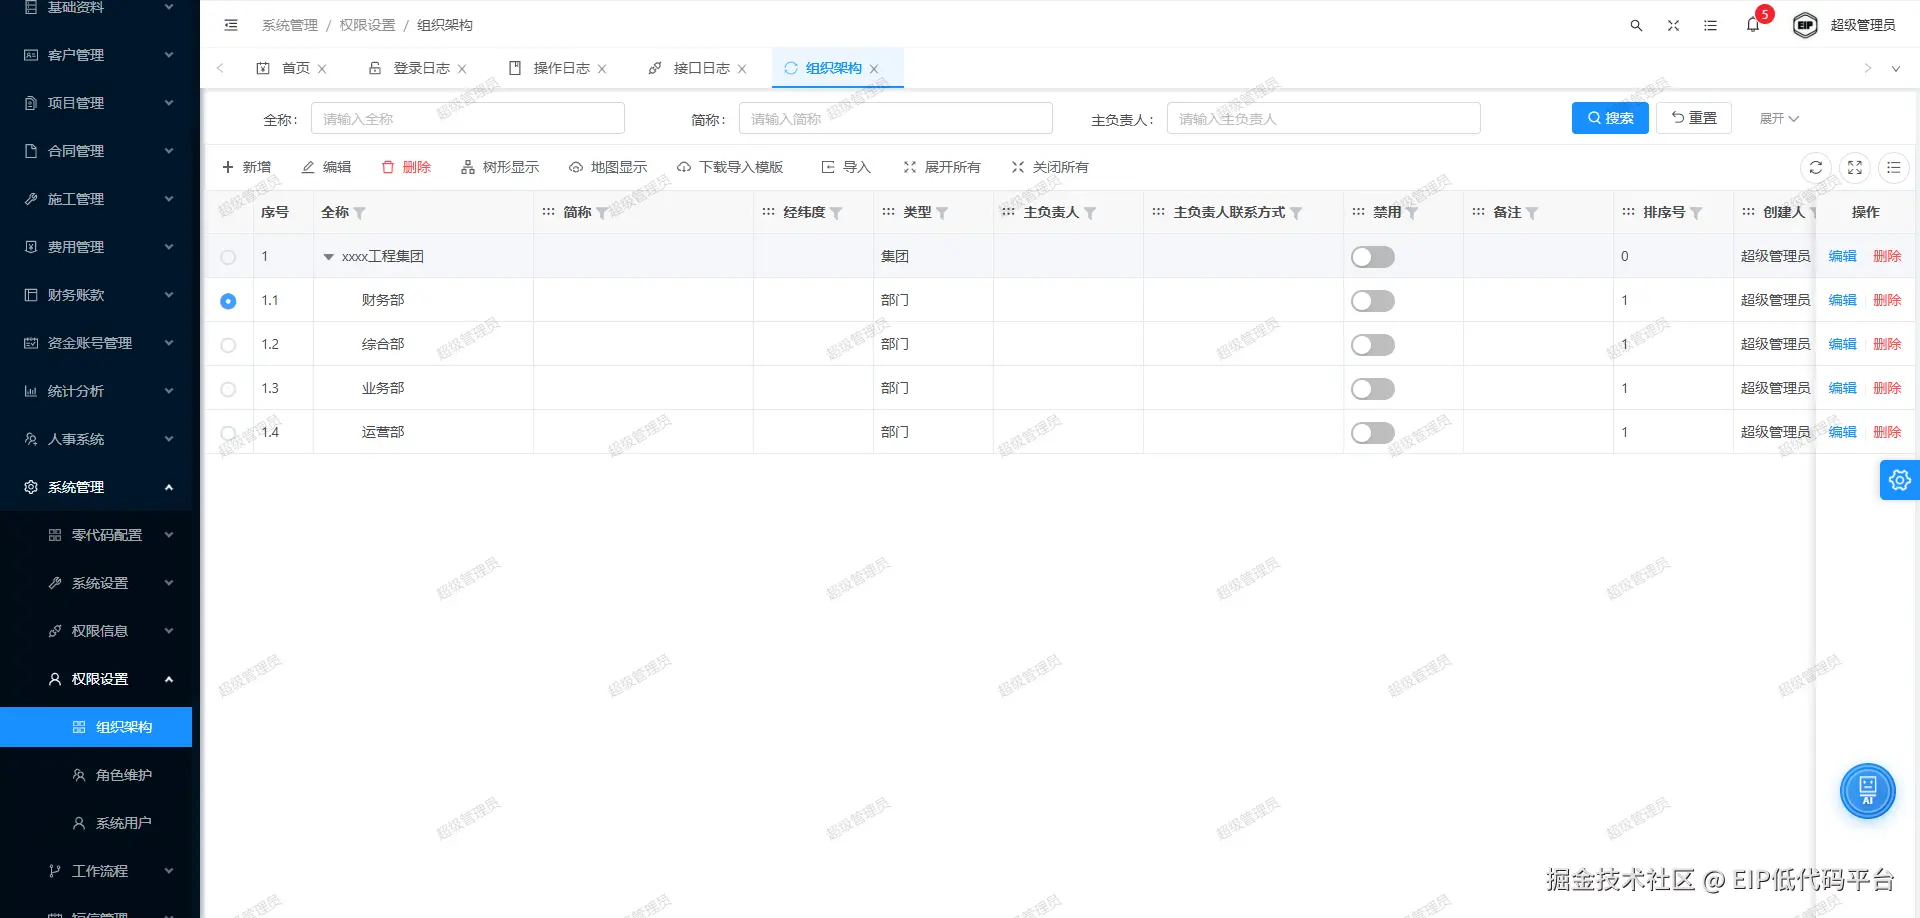Filter the 主负责人 column
1920x918 pixels.
click(x=1090, y=213)
